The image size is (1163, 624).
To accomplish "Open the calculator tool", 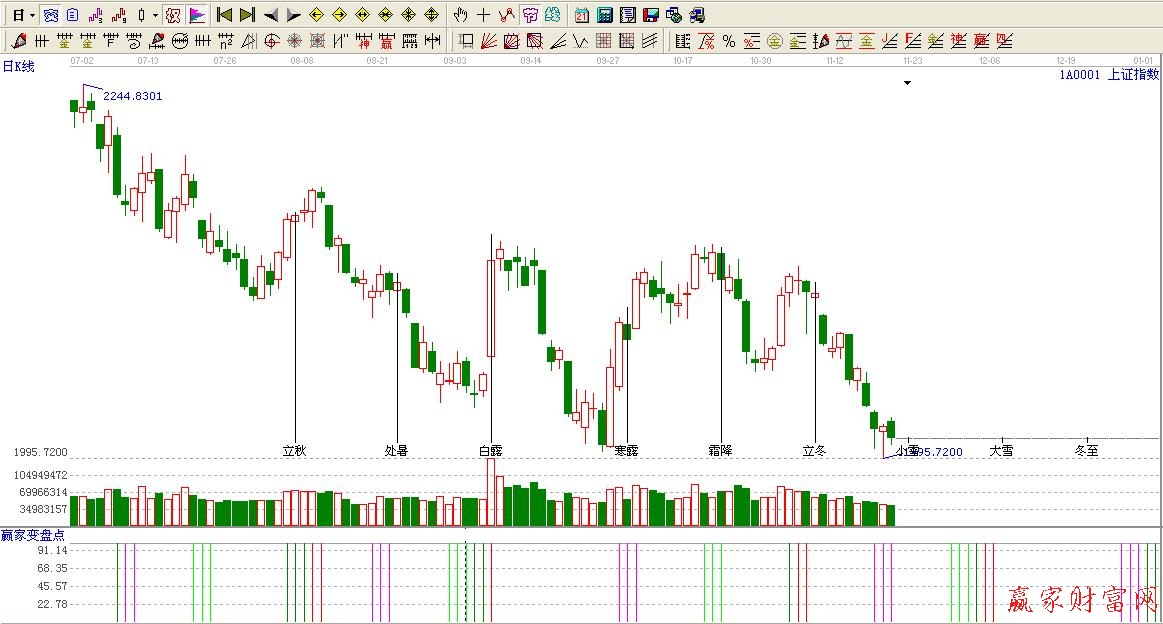I will (605, 15).
